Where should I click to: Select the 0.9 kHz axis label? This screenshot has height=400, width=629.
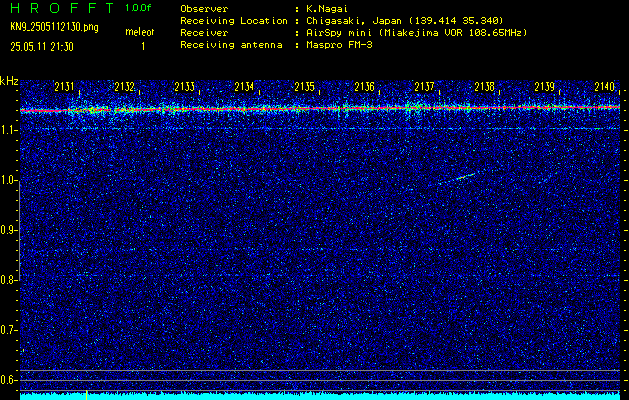pos(9,230)
